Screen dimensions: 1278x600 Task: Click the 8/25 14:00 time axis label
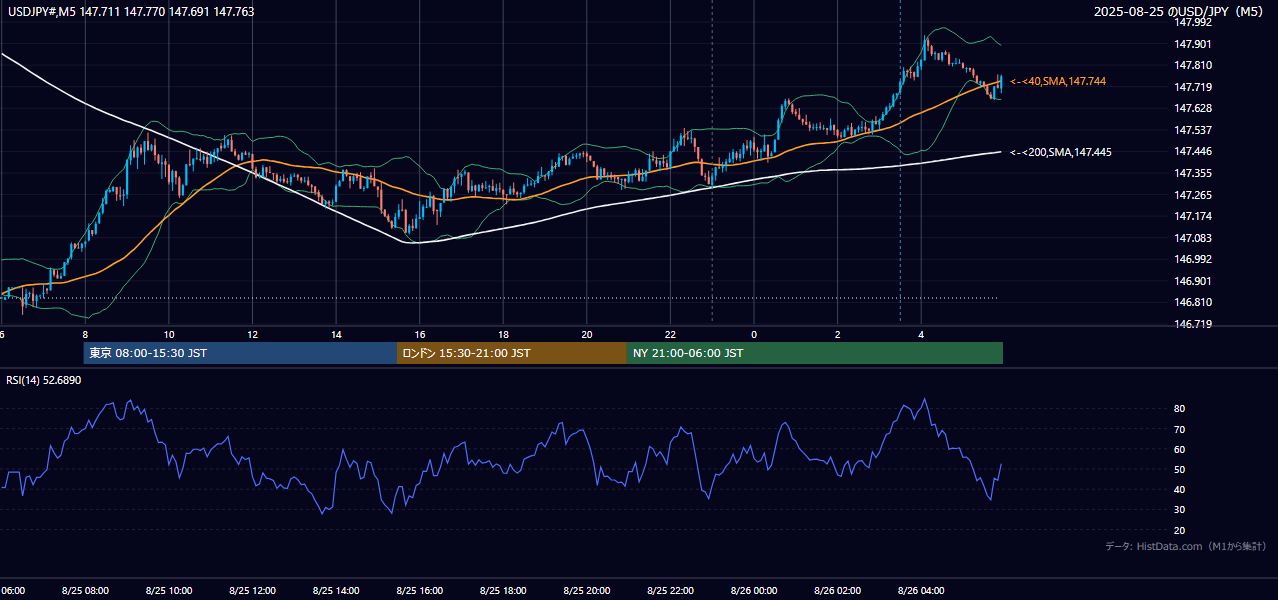point(336,591)
